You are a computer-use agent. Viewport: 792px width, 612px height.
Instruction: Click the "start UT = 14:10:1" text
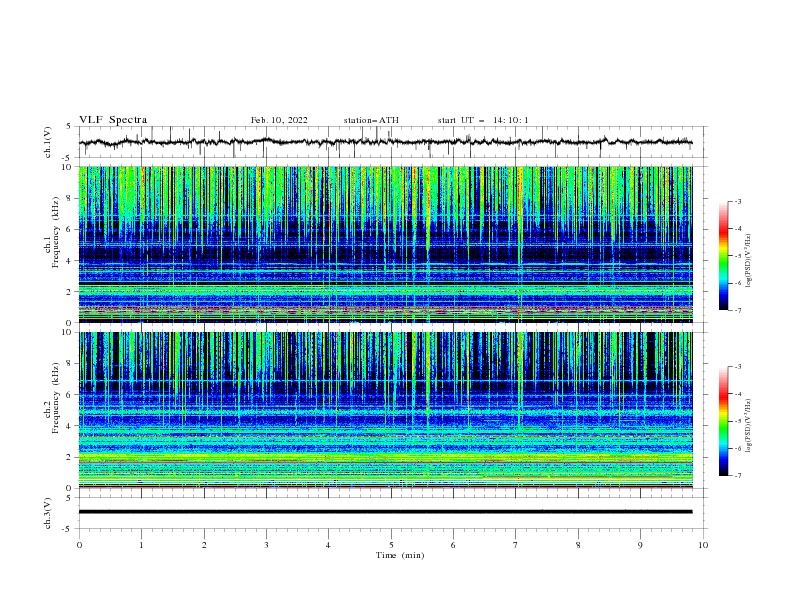(483, 120)
